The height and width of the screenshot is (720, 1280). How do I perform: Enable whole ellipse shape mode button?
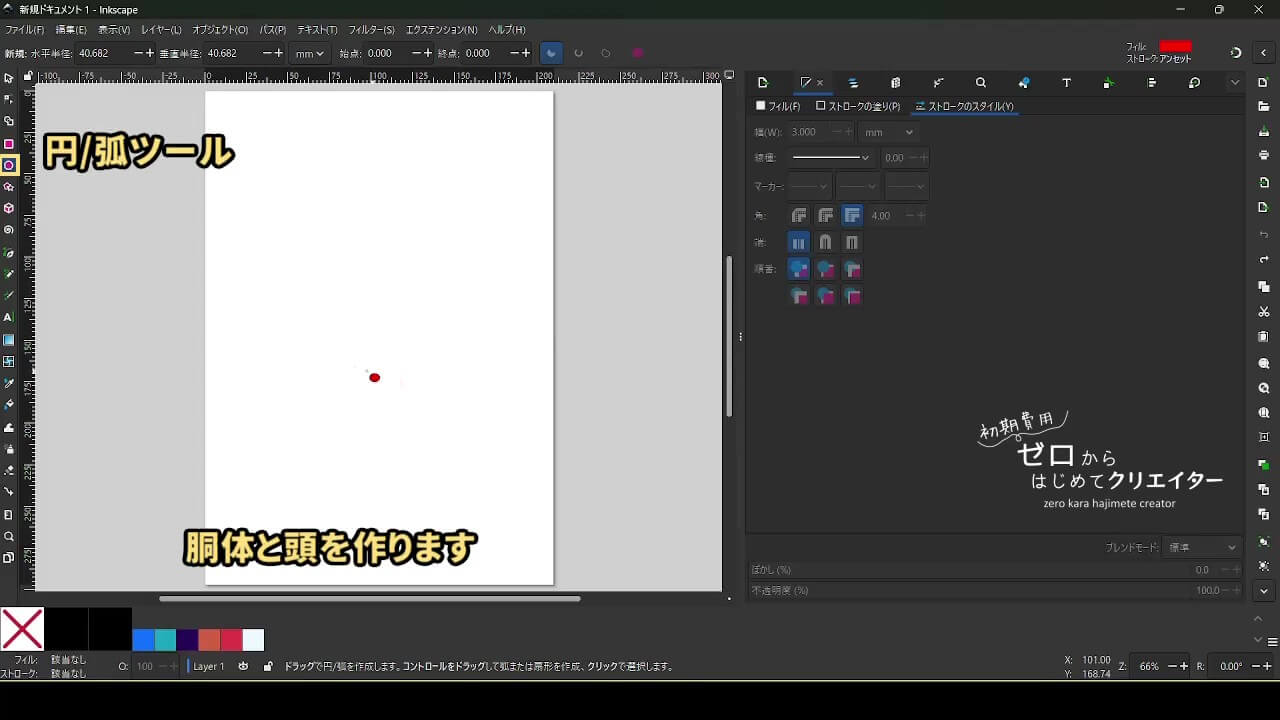pyautogui.click(x=637, y=53)
